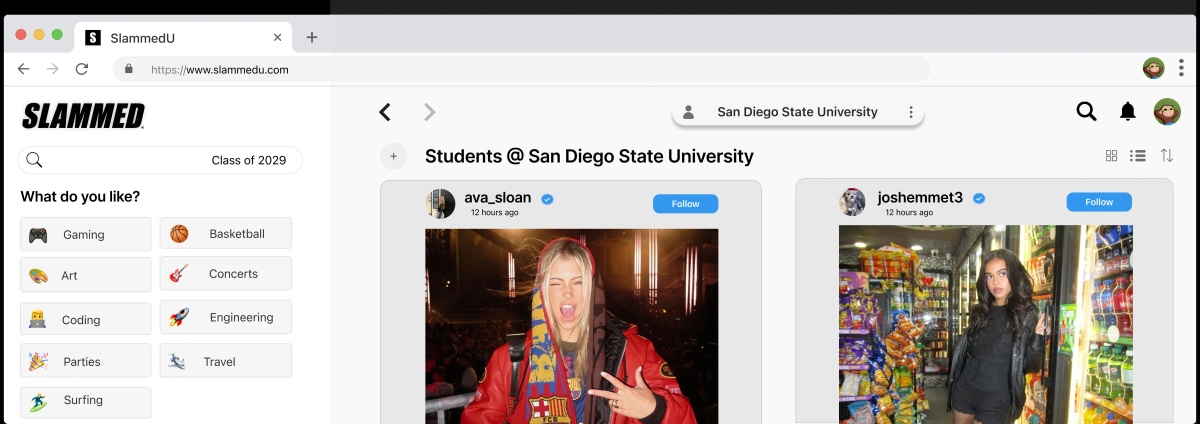
Task: Open the three-dot menu on university selector
Action: tap(910, 112)
